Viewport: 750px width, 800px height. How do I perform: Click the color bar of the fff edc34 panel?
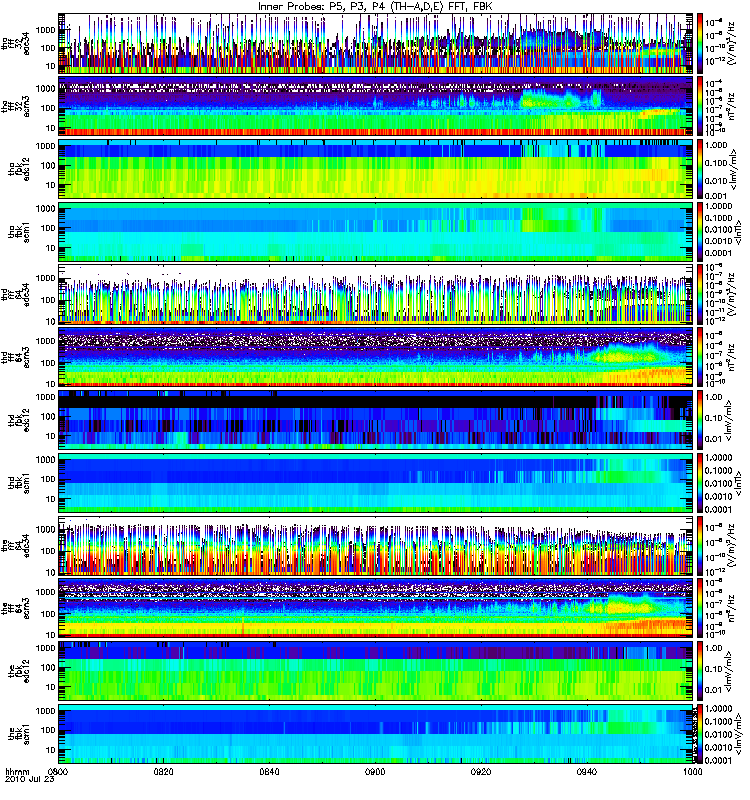click(700, 545)
